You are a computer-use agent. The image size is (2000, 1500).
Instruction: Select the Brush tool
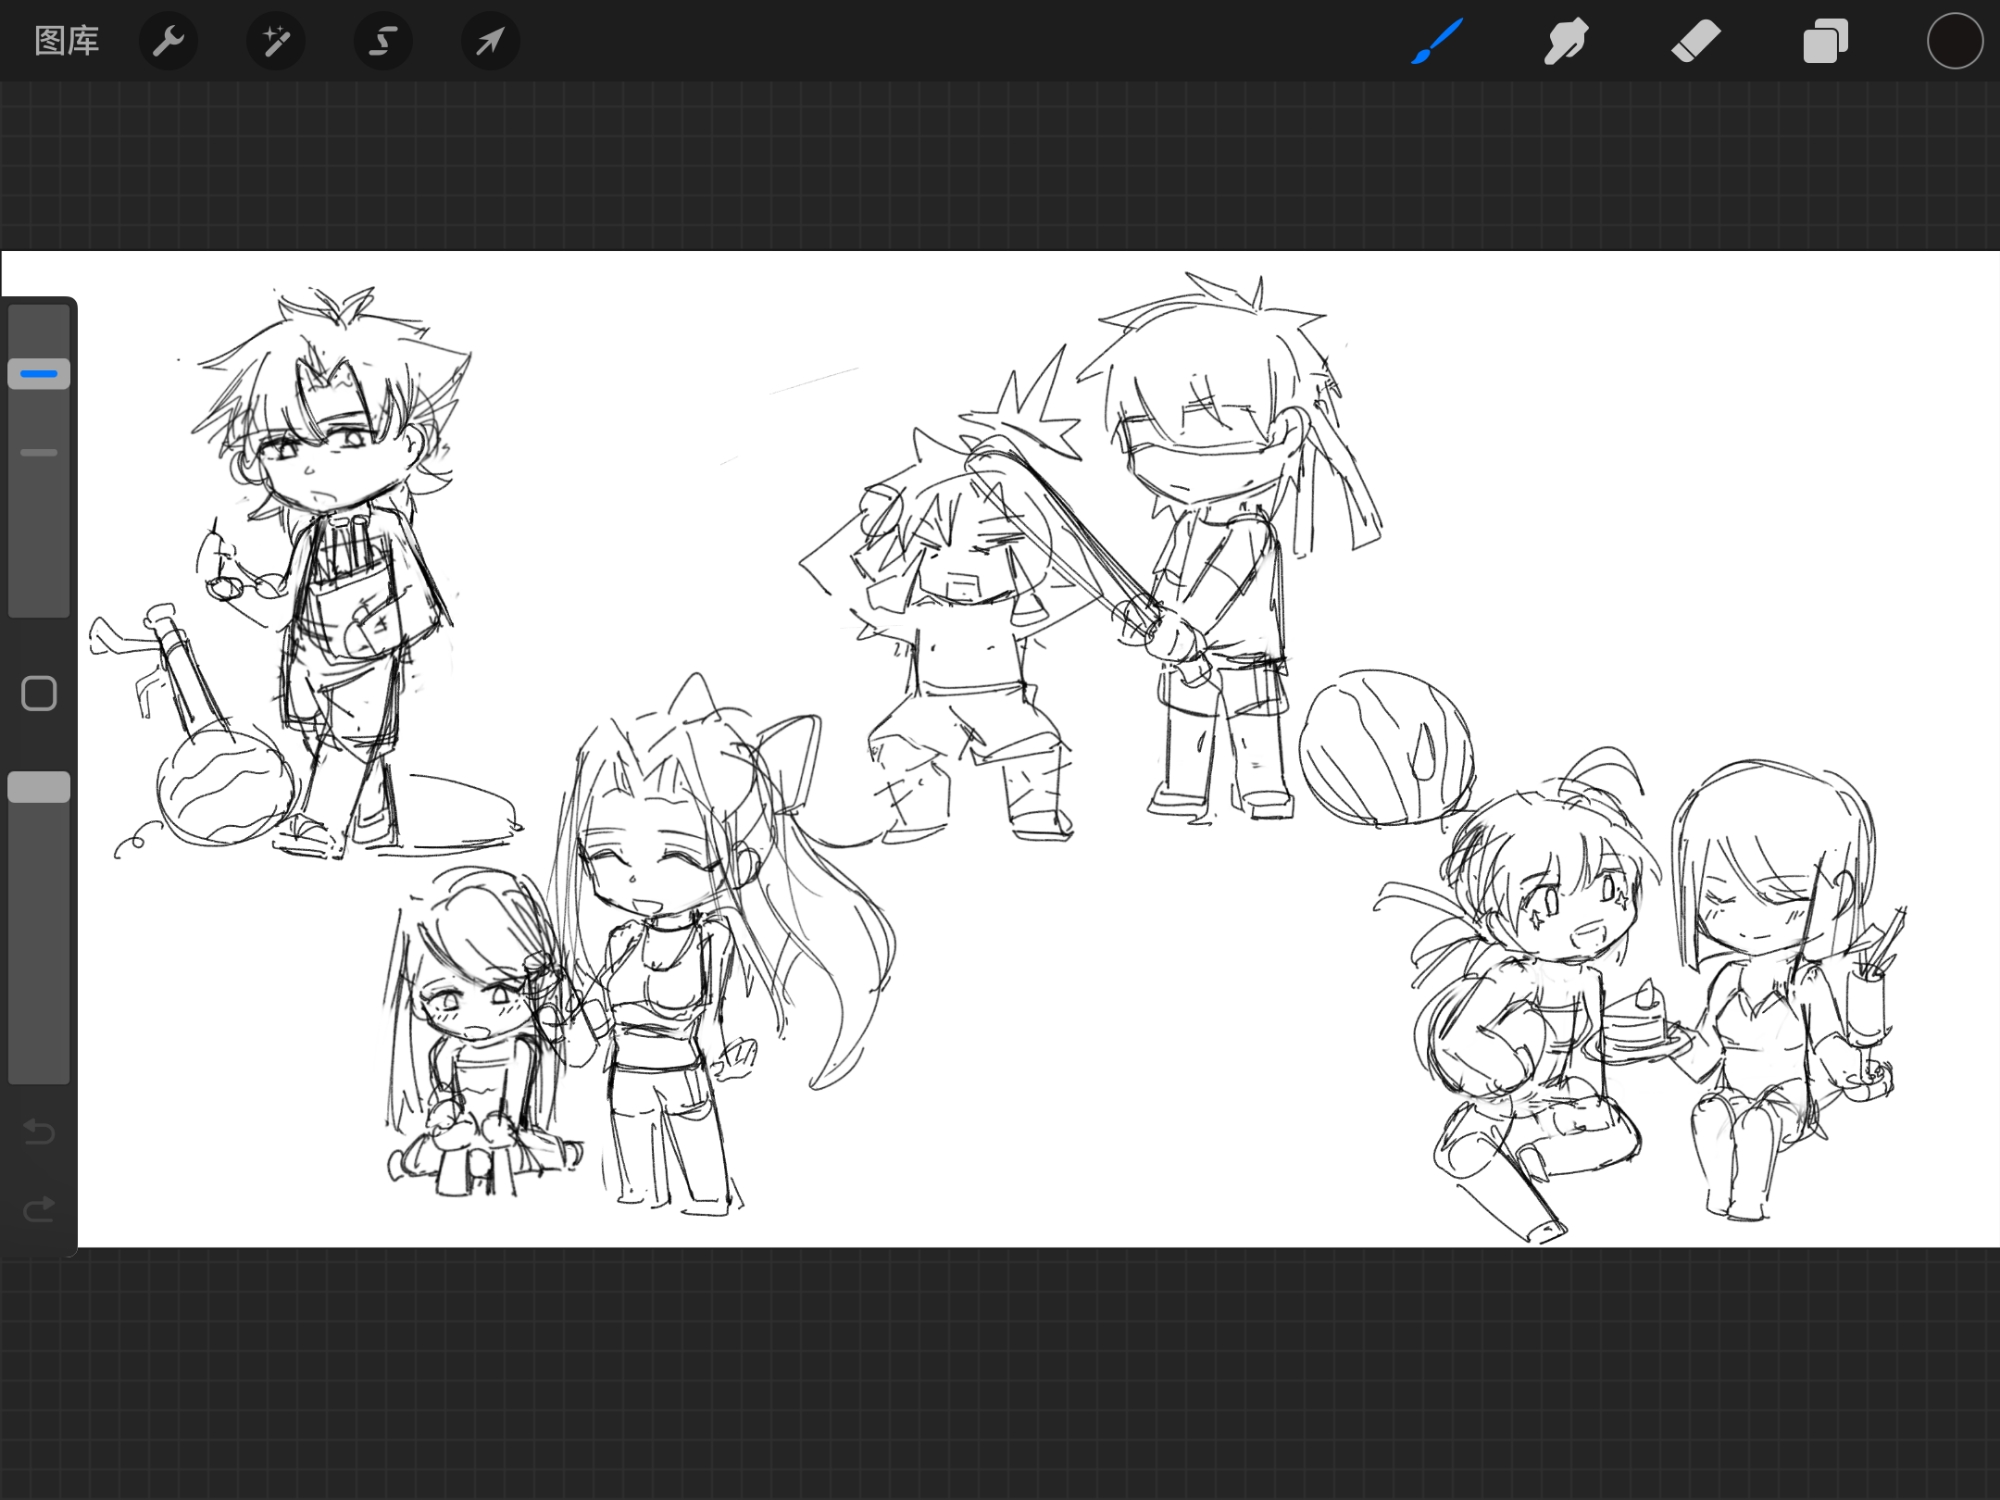click(x=1437, y=41)
